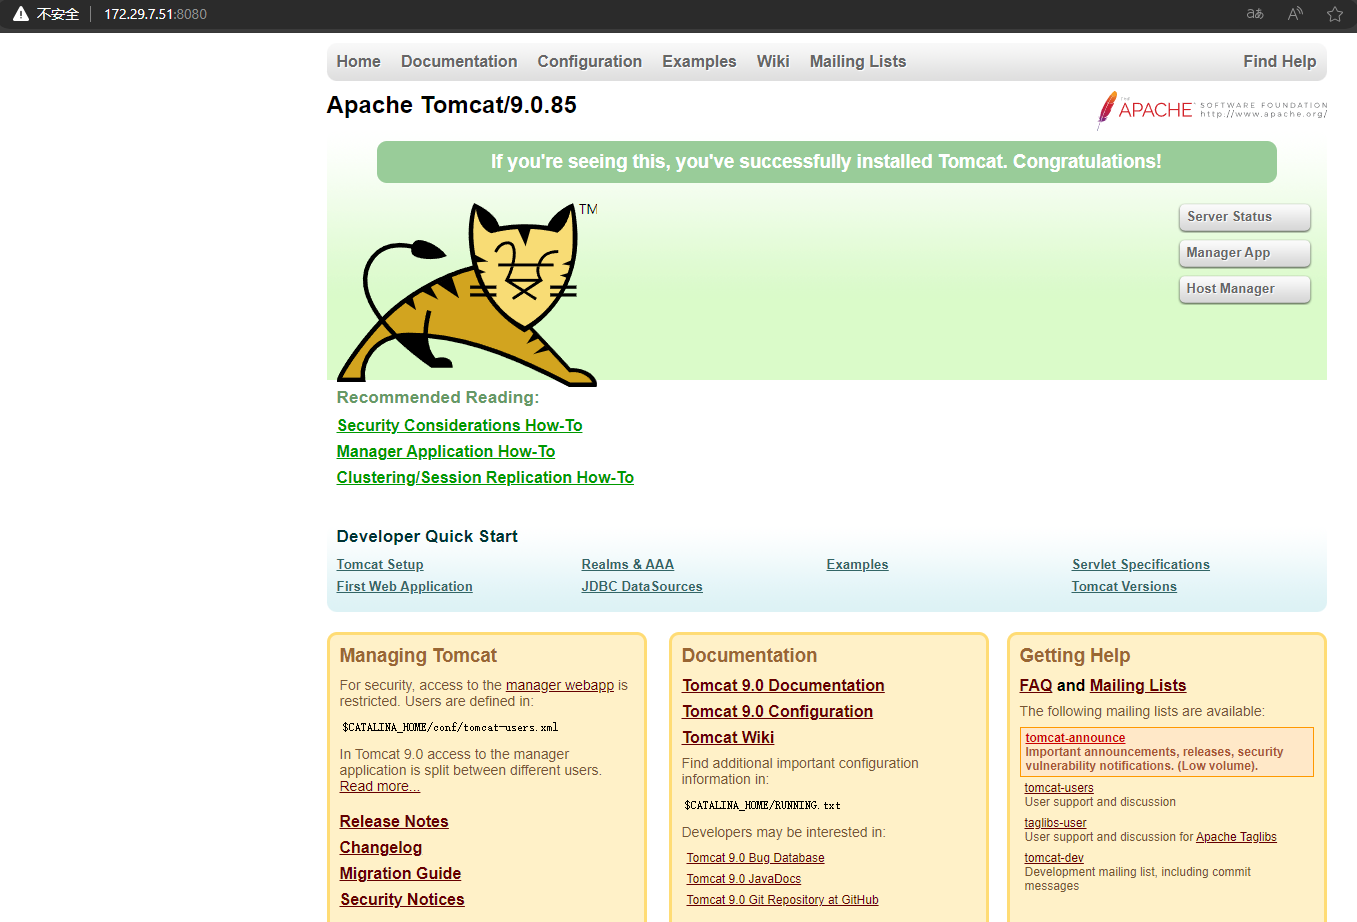1357x922 pixels.
Task: Open Tomcat 9.0 Bug Database link
Action: coord(755,858)
